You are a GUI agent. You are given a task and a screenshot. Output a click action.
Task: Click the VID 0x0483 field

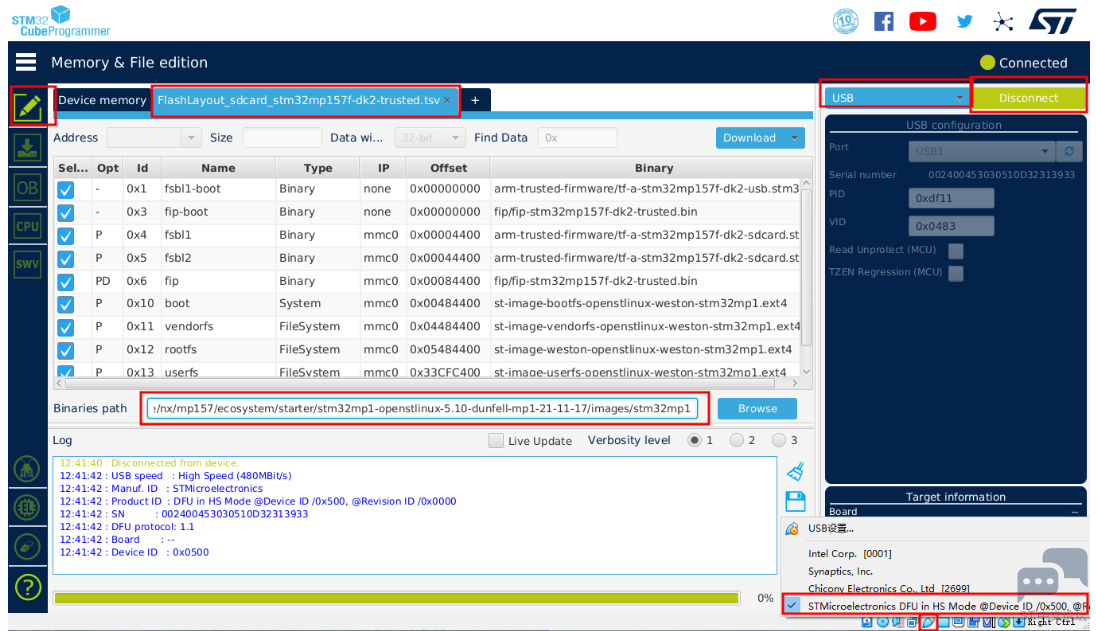pyautogui.click(x=951, y=226)
